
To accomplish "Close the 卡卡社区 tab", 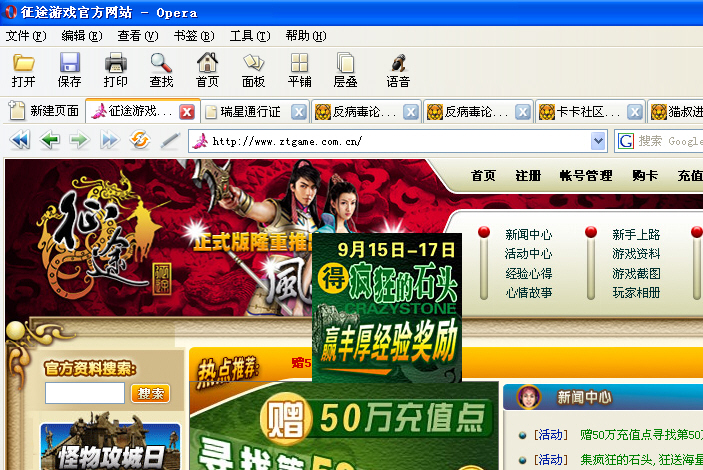I will pyautogui.click(x=635, y=112).
